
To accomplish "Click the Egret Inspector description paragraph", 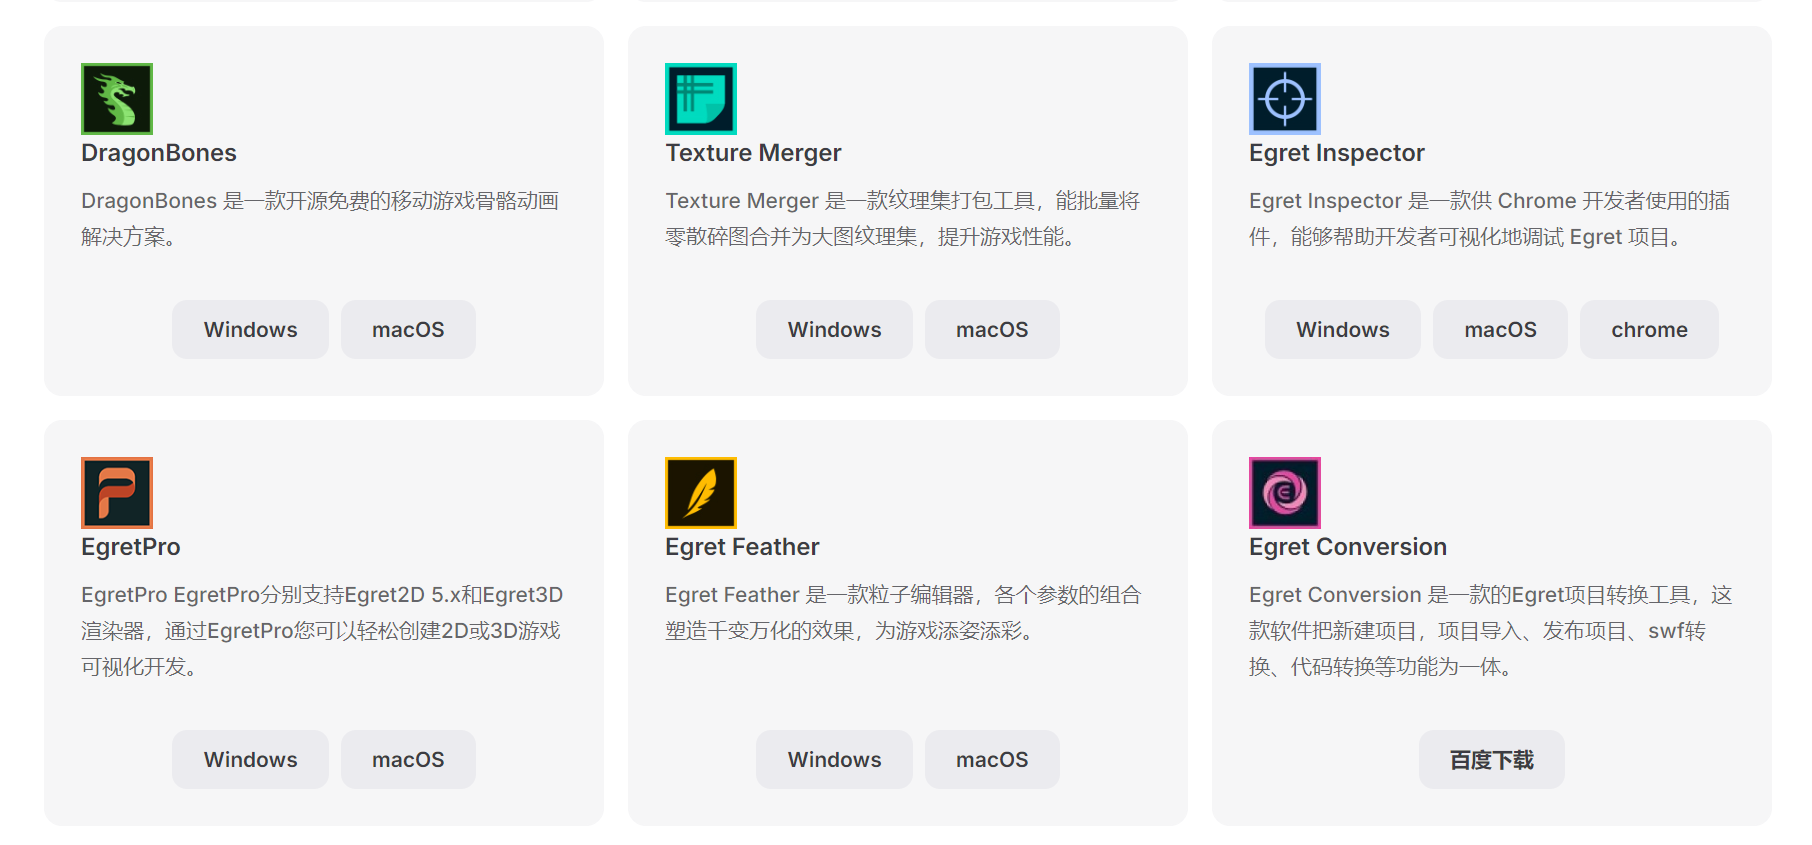I will [1490, 219].
